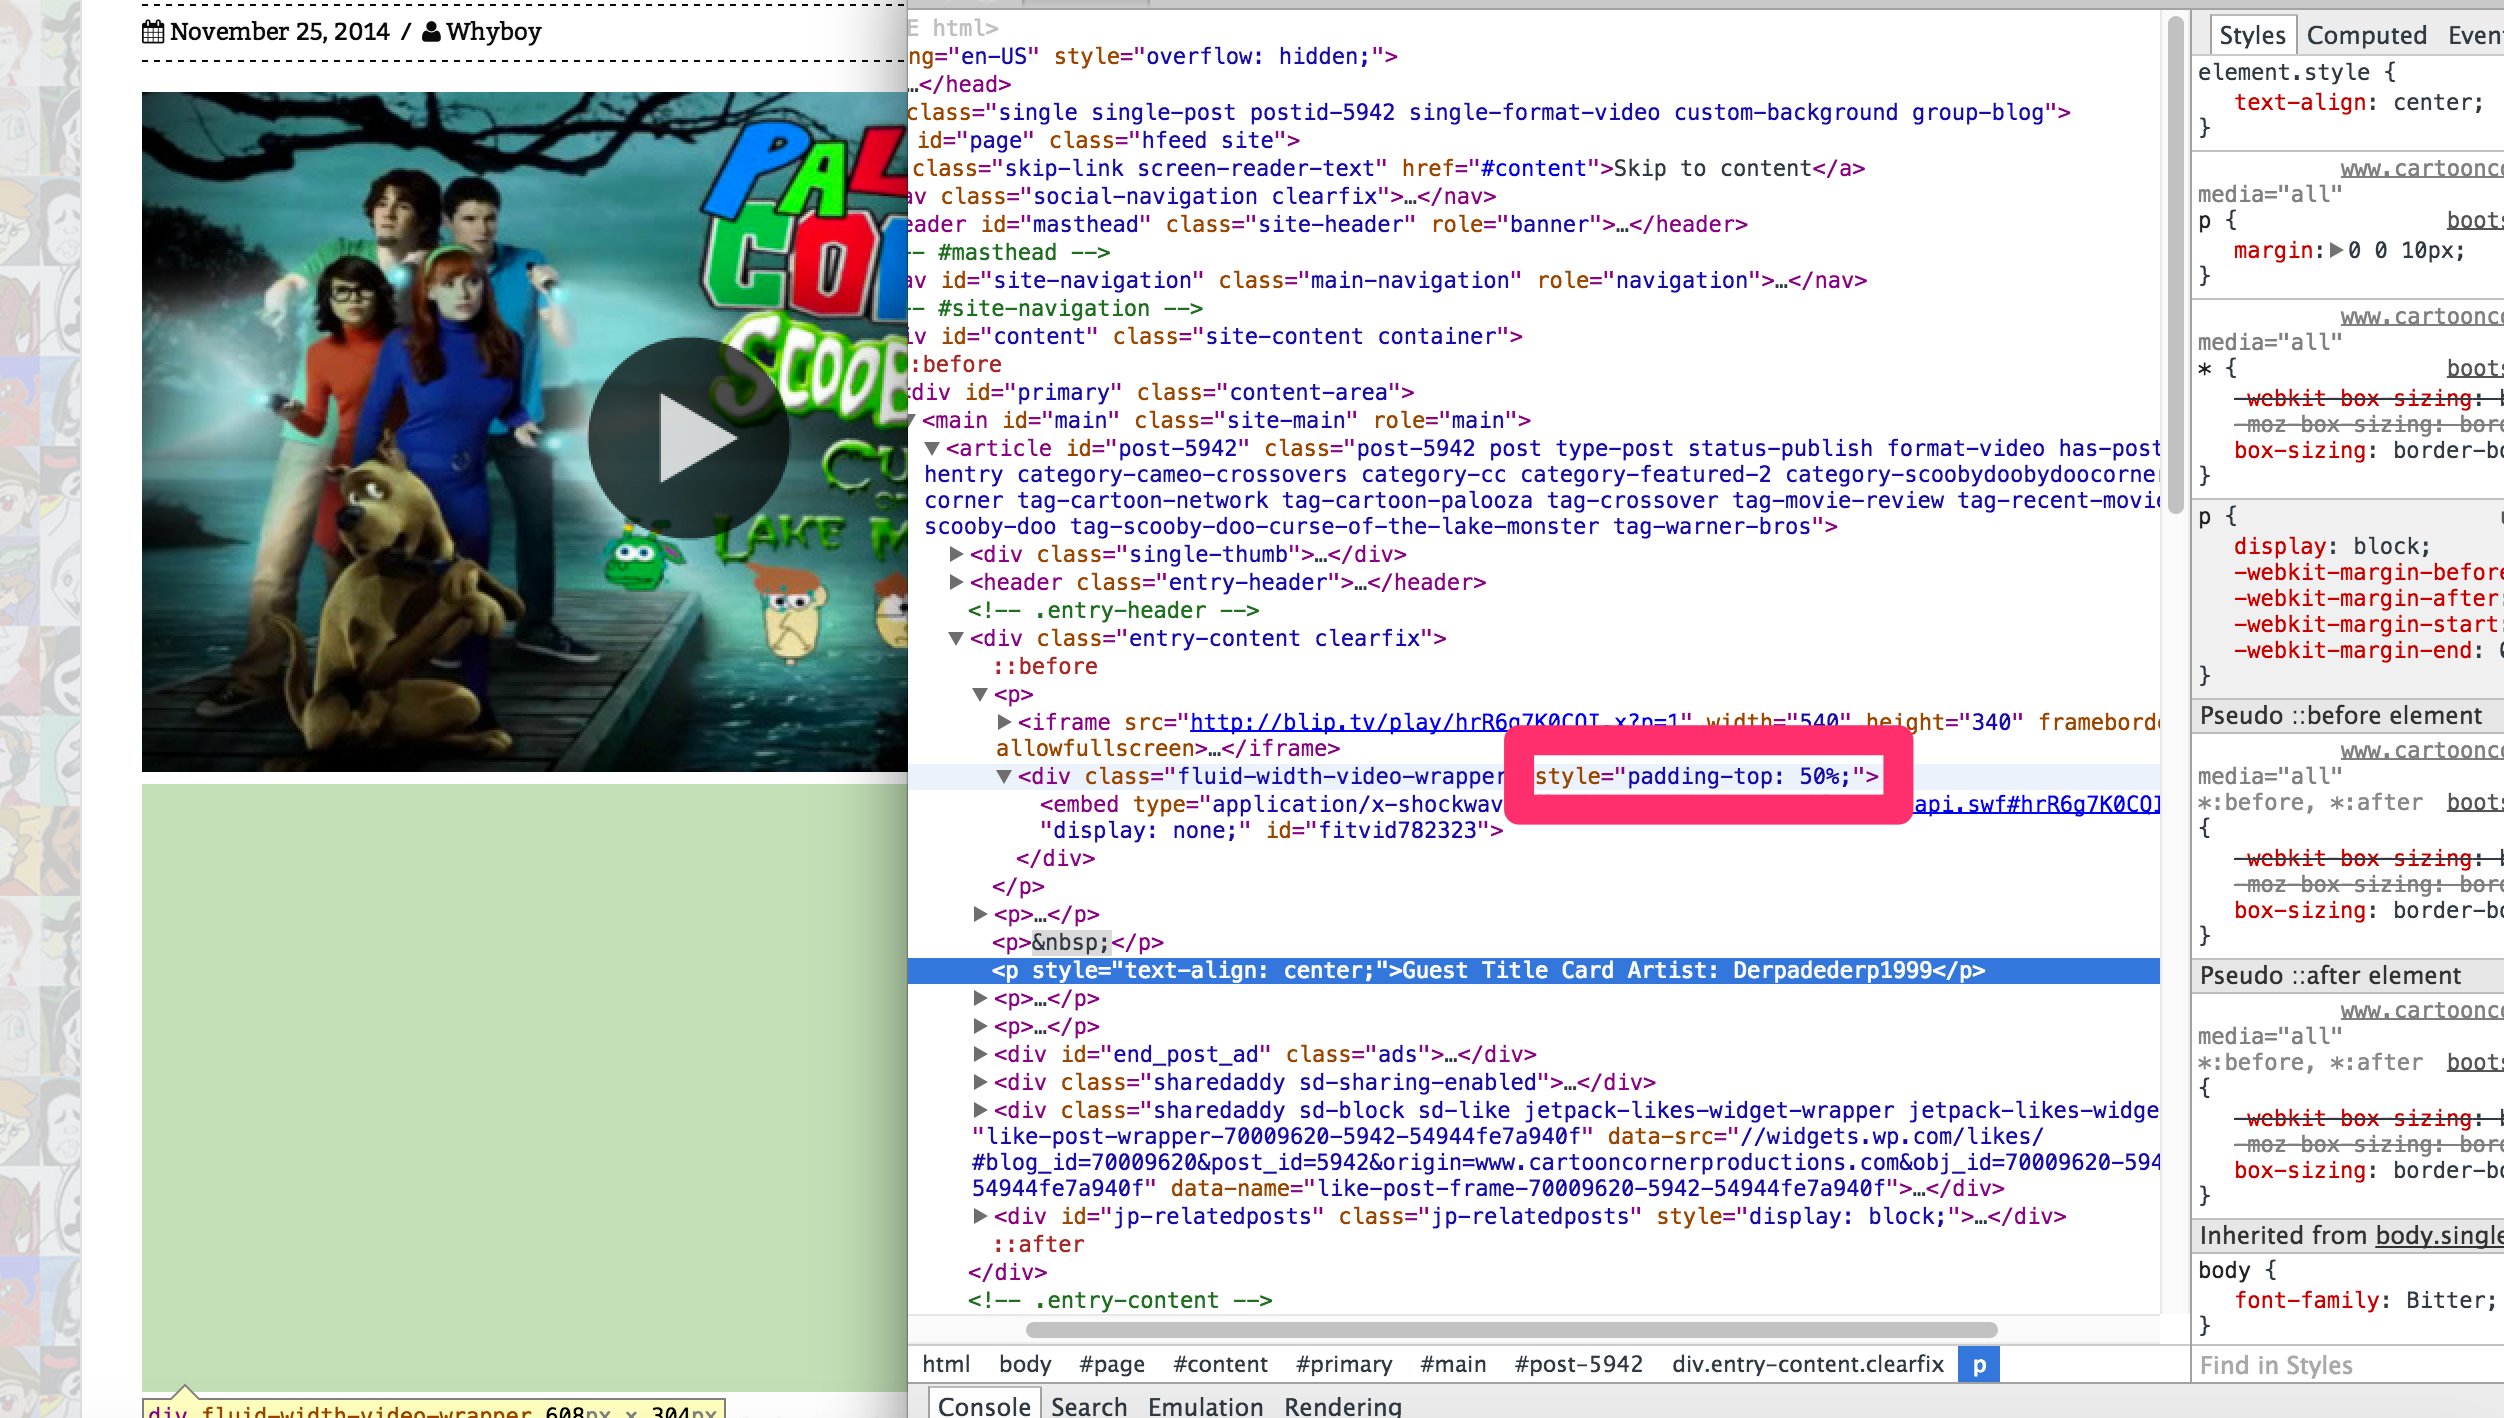Expand the margin shorthand triangle in Styles

pyautogui.click(x=2336, y=250)
